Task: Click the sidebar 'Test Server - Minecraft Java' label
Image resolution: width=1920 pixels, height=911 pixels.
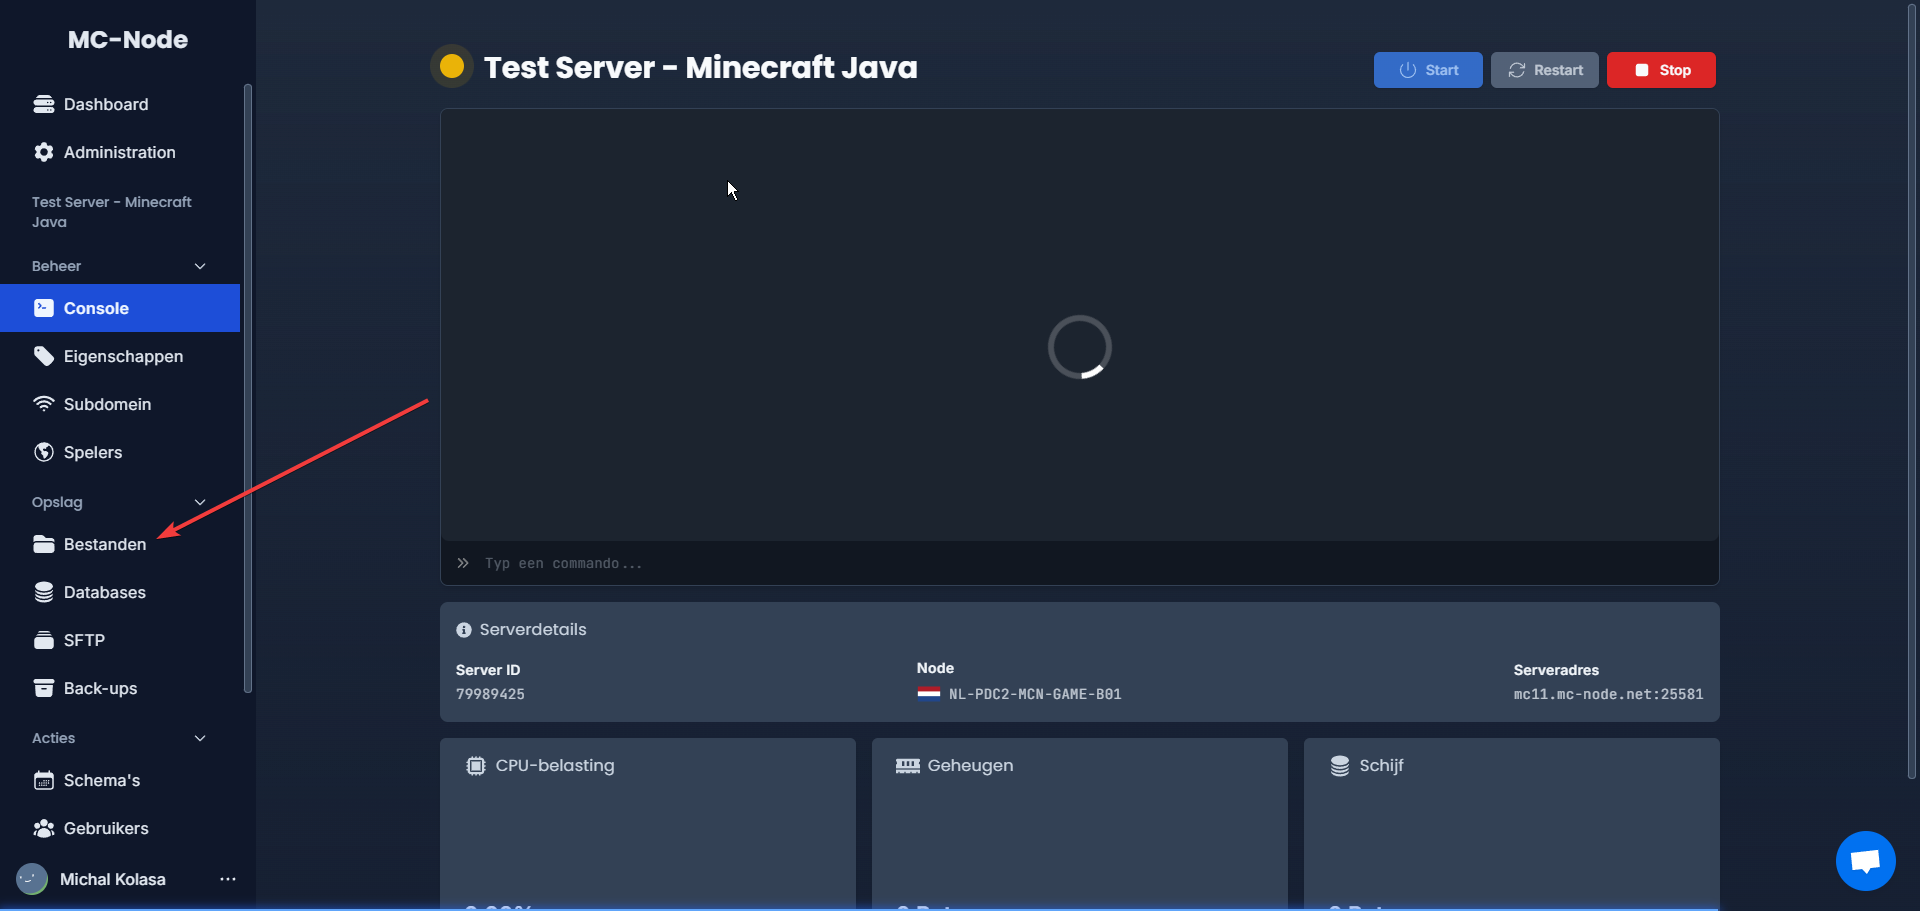Action: pyautogui.click(x=112, y=212)
